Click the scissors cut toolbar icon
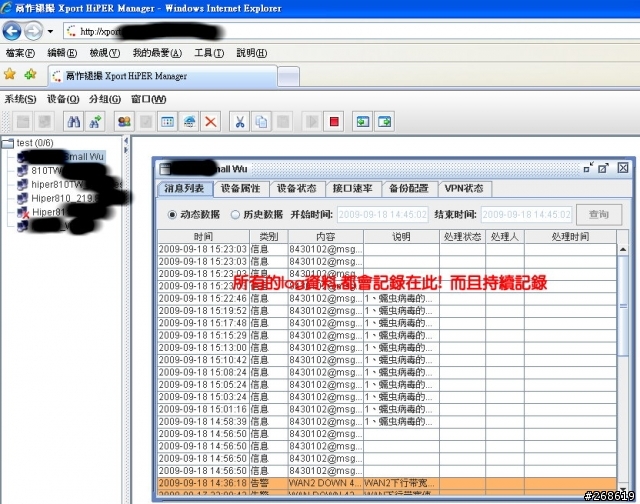 click(240, 122)
